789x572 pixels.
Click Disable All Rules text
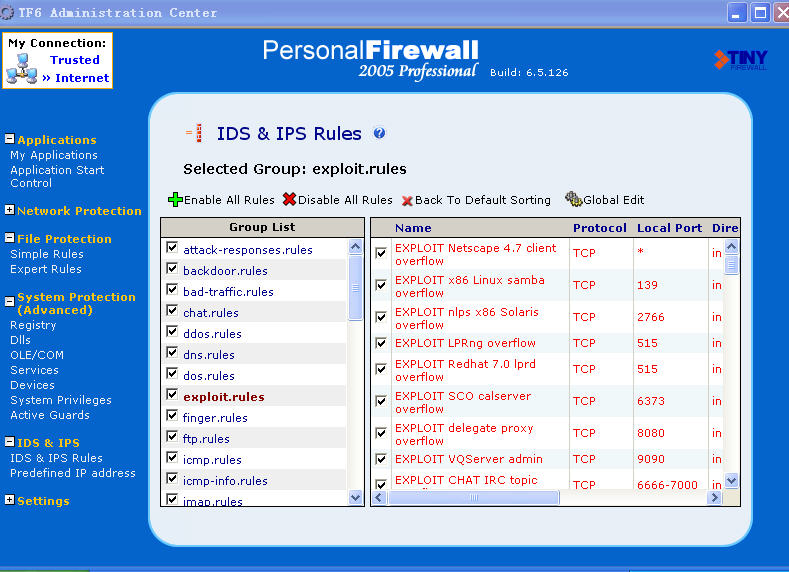pos(345,200)
